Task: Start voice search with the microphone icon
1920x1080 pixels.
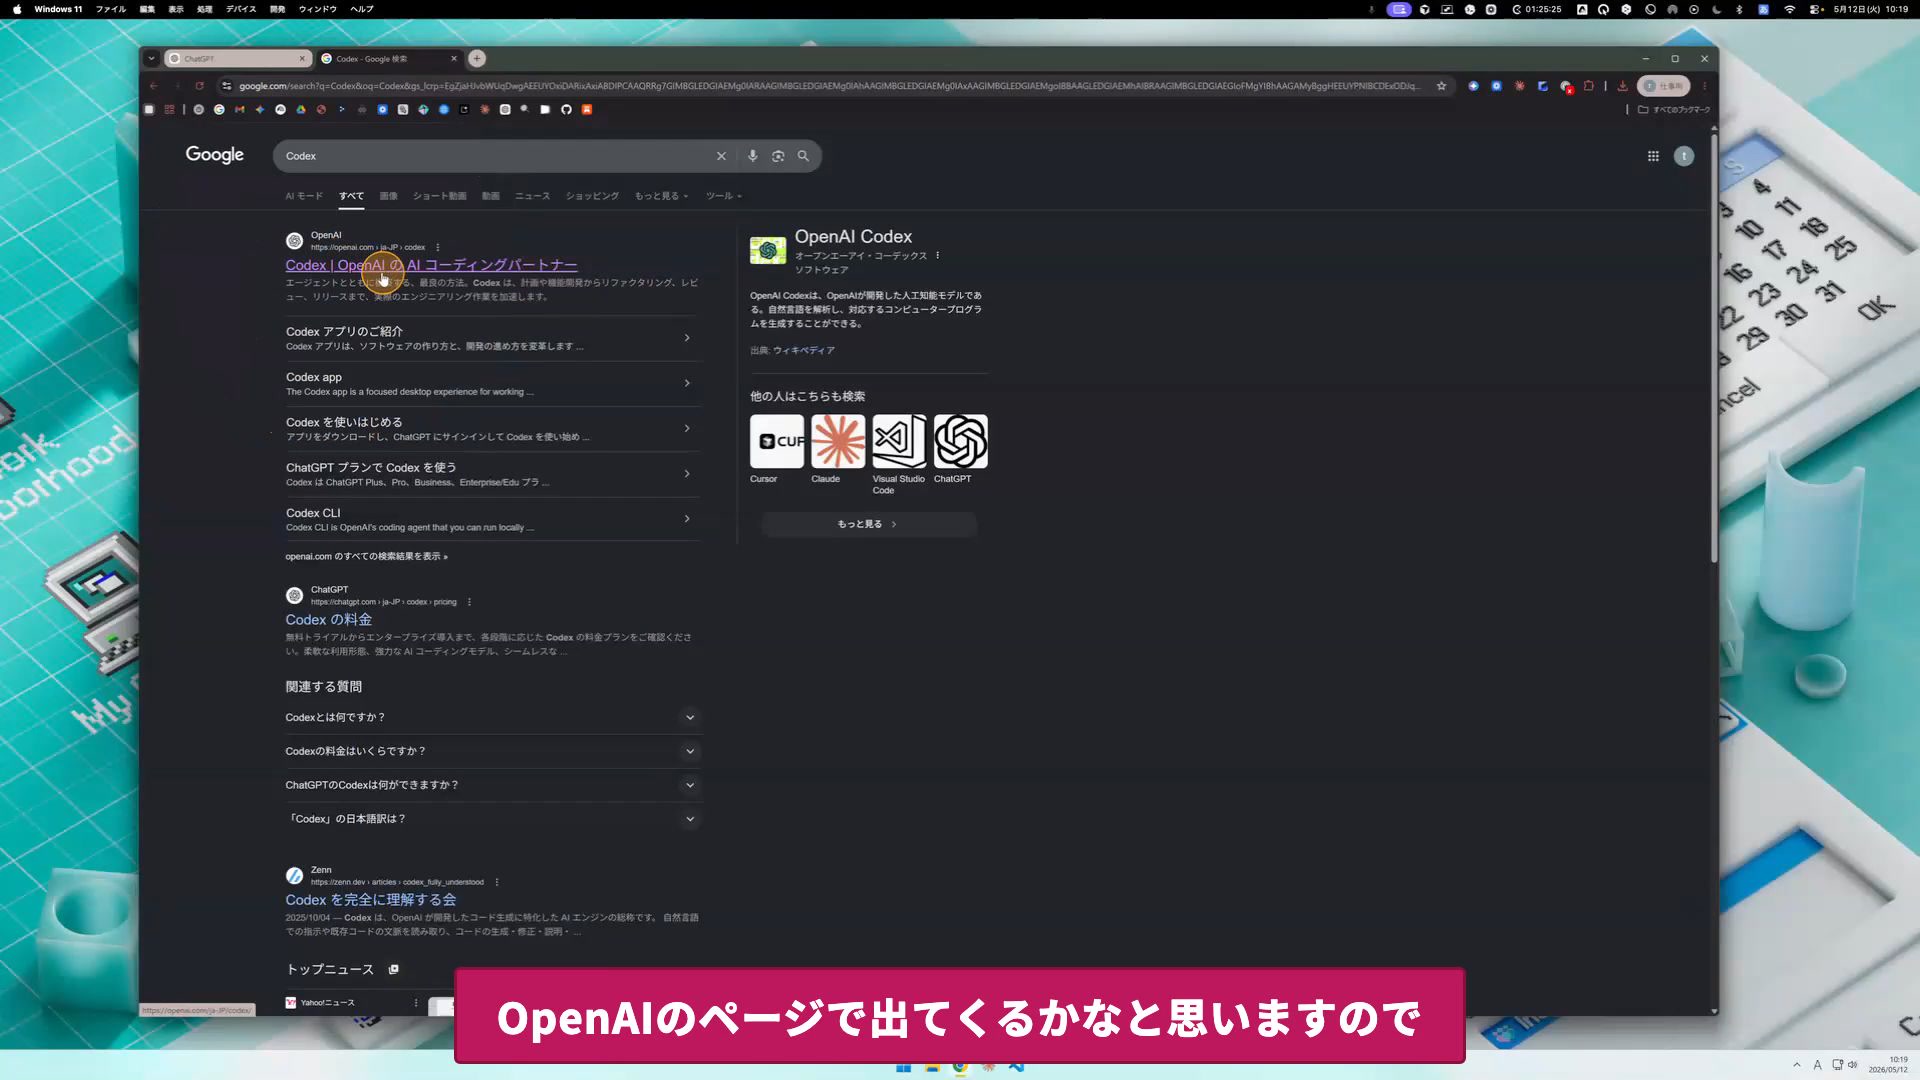Action: (752, 156)
